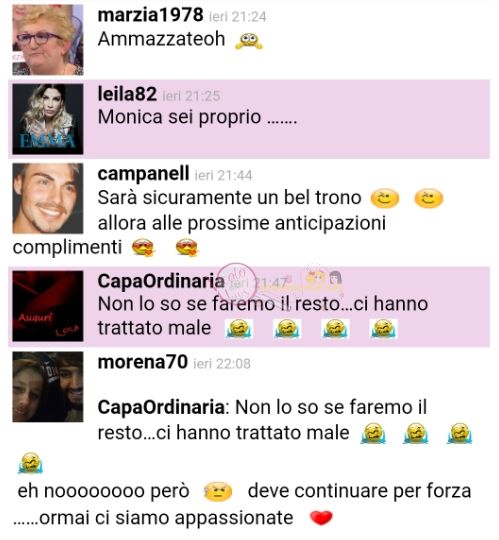499x540 pixels.
Task: Open morena70's couple selfie avatar
Action: coord(48,387)
